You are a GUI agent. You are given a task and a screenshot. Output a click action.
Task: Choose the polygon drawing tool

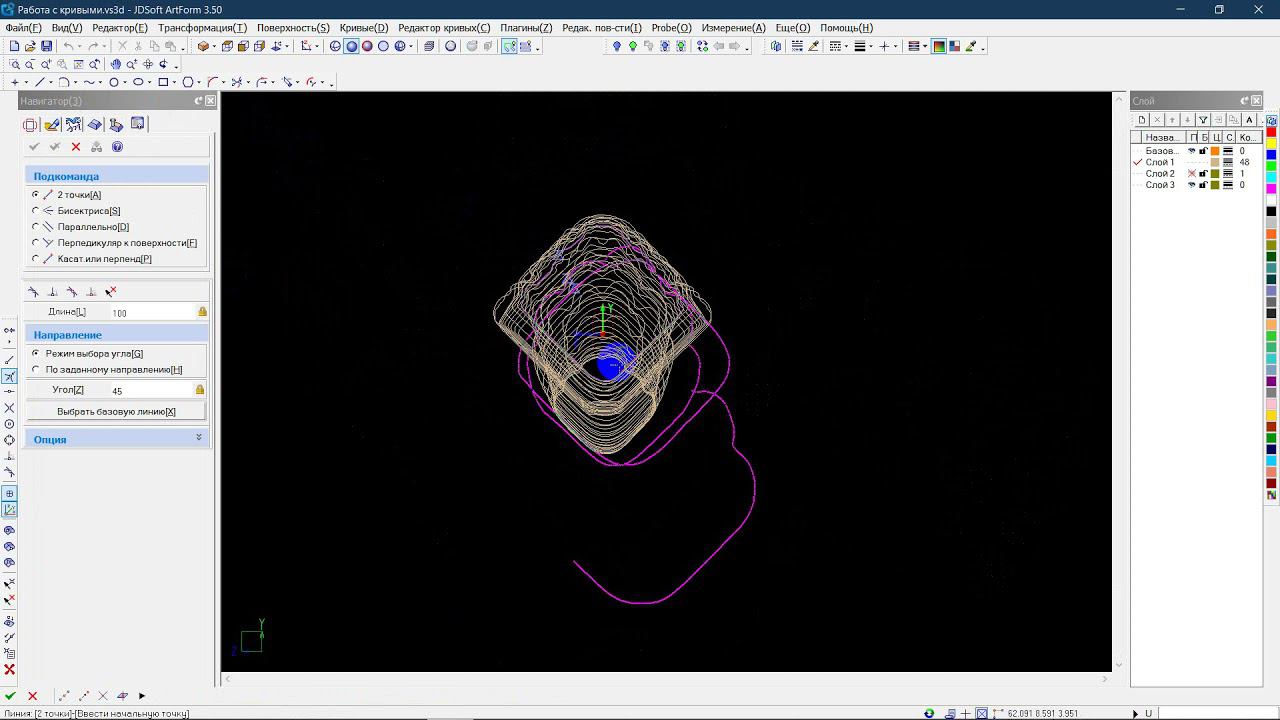[x=187, y=82]
